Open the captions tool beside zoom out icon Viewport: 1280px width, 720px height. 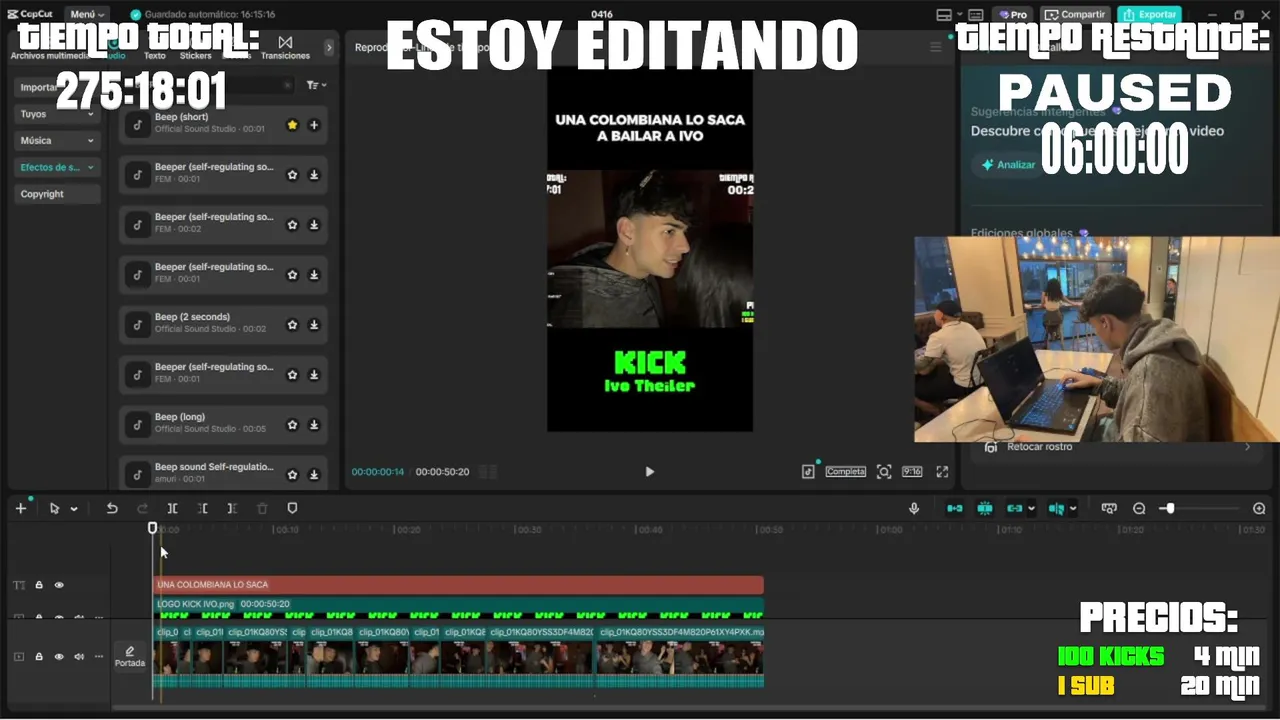[x=1108, y=508]
